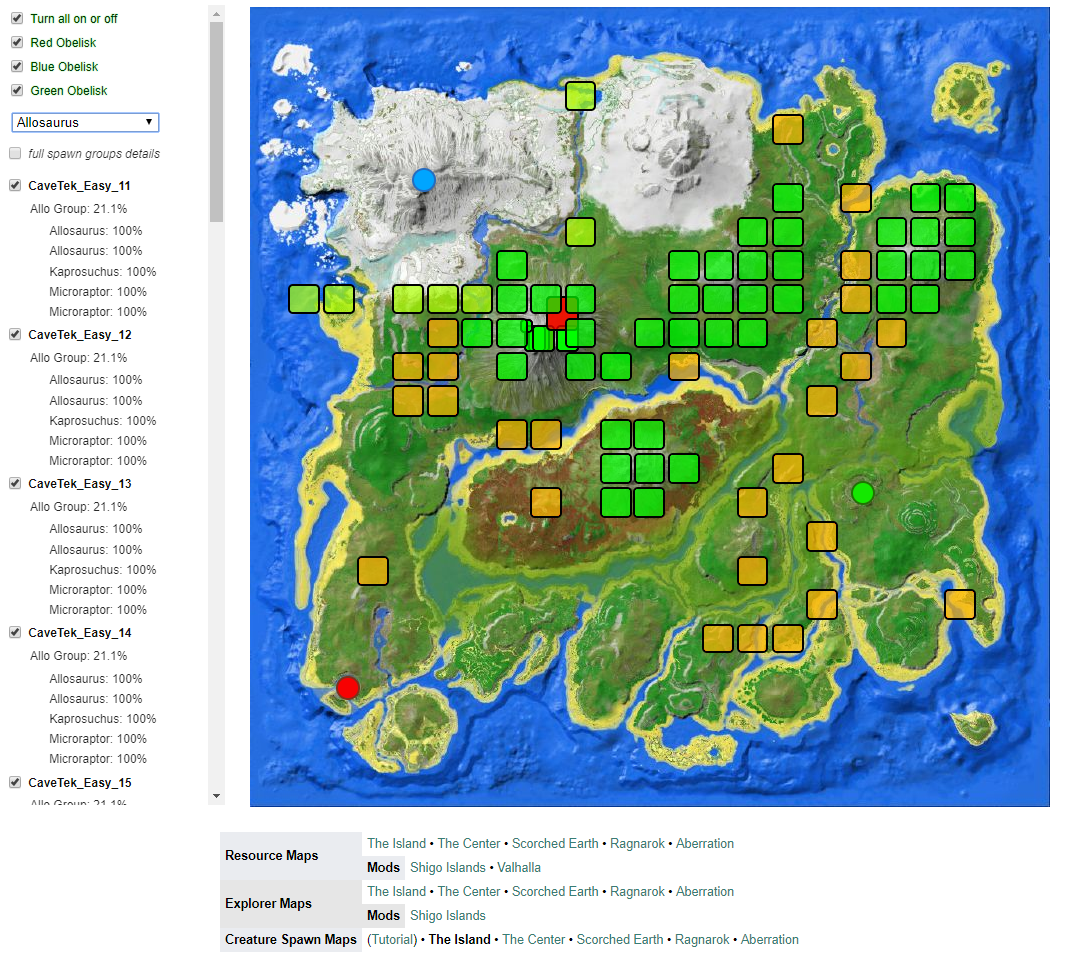1068x967 pixels.
Task: Enable full spawn groups details
Action: (15, 153)
